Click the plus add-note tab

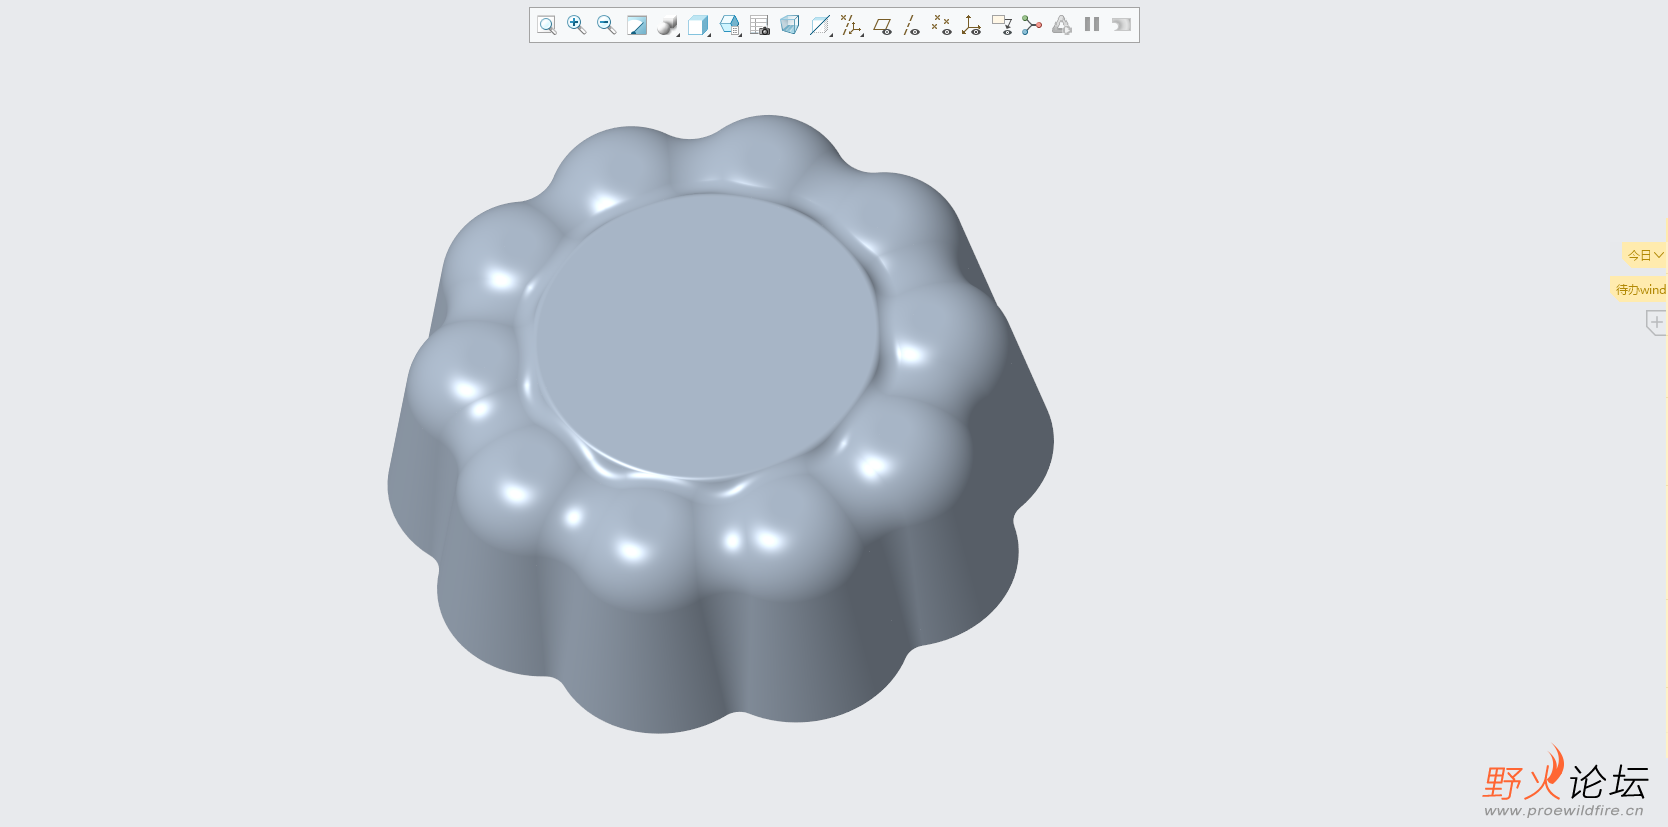point(1656,322)
